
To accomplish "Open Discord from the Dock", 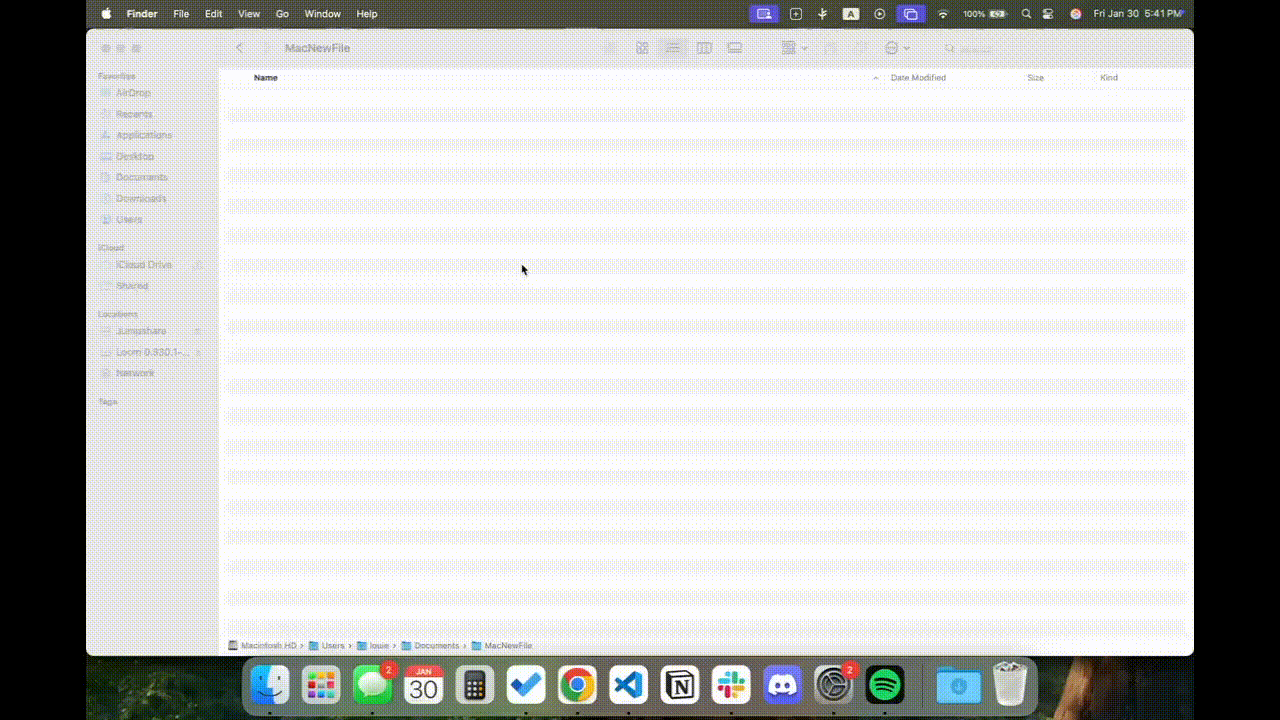I will pos(782,685).
